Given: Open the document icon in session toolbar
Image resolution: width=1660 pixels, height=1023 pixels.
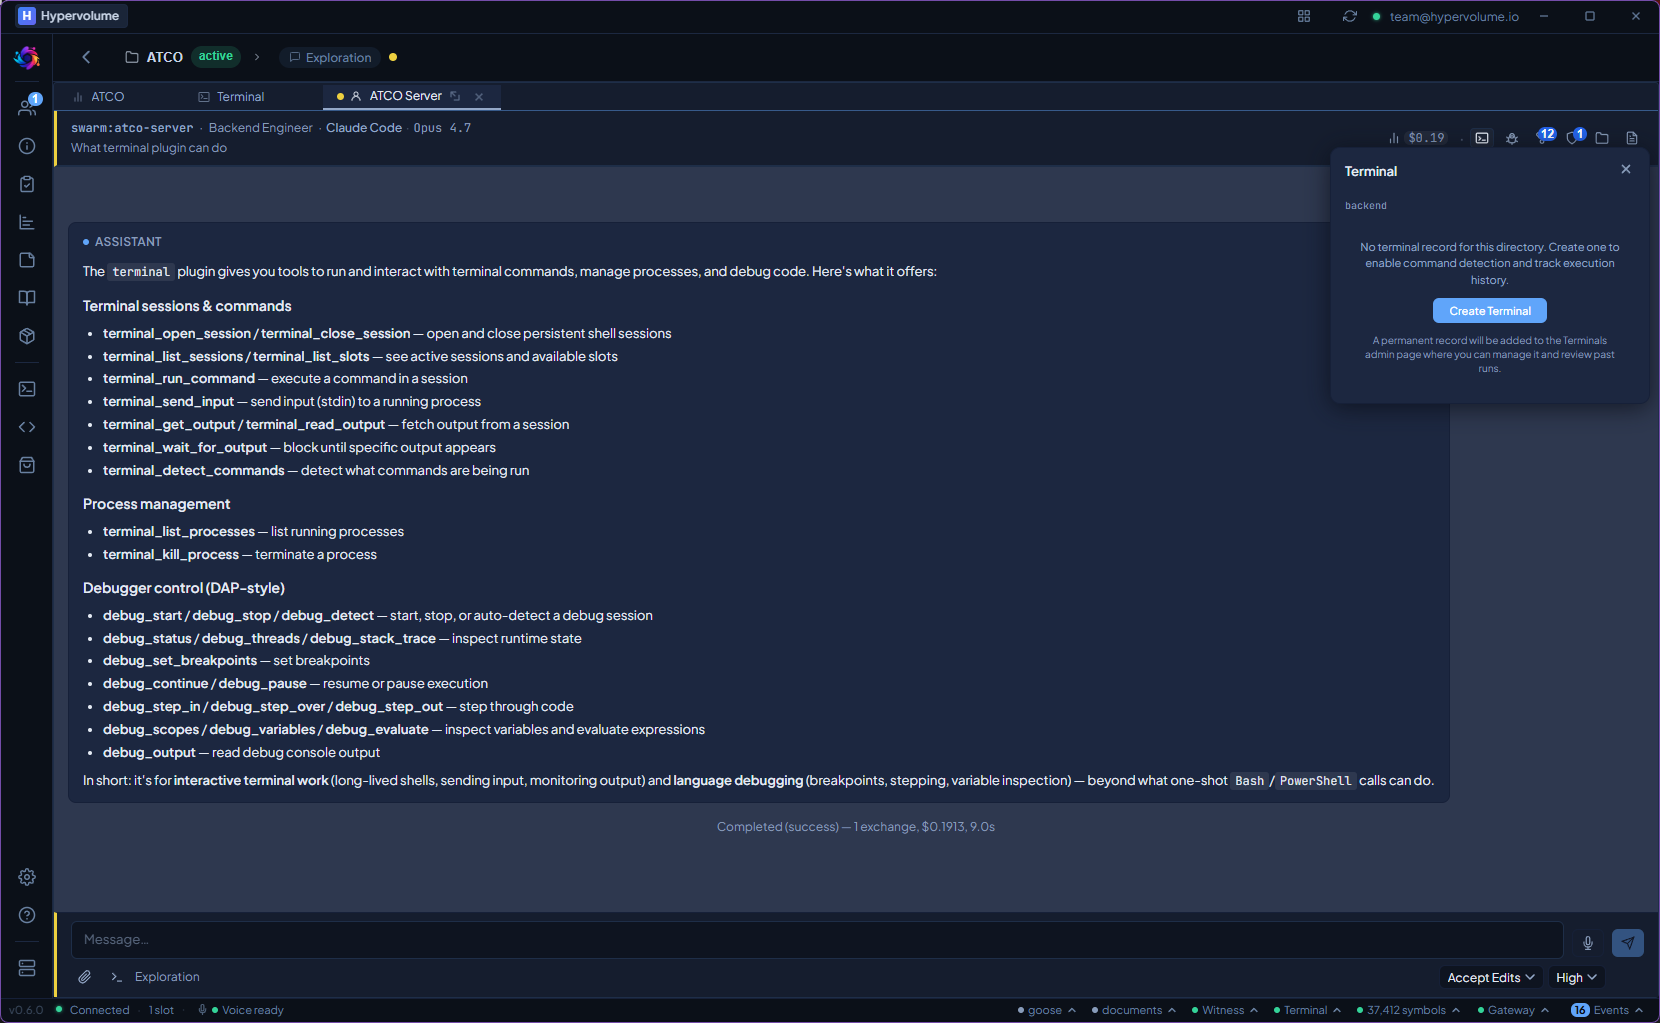Looking at the screenshot, I should coord(1632,138).
